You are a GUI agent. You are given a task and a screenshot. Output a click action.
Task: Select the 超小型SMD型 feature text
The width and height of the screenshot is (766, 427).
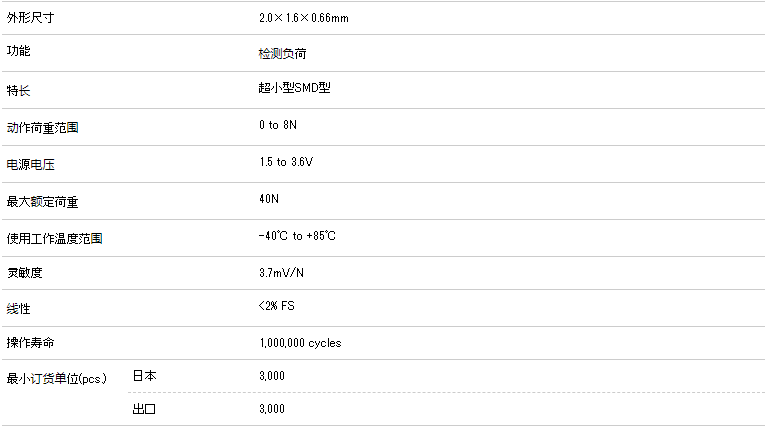[x=294, y=88]
